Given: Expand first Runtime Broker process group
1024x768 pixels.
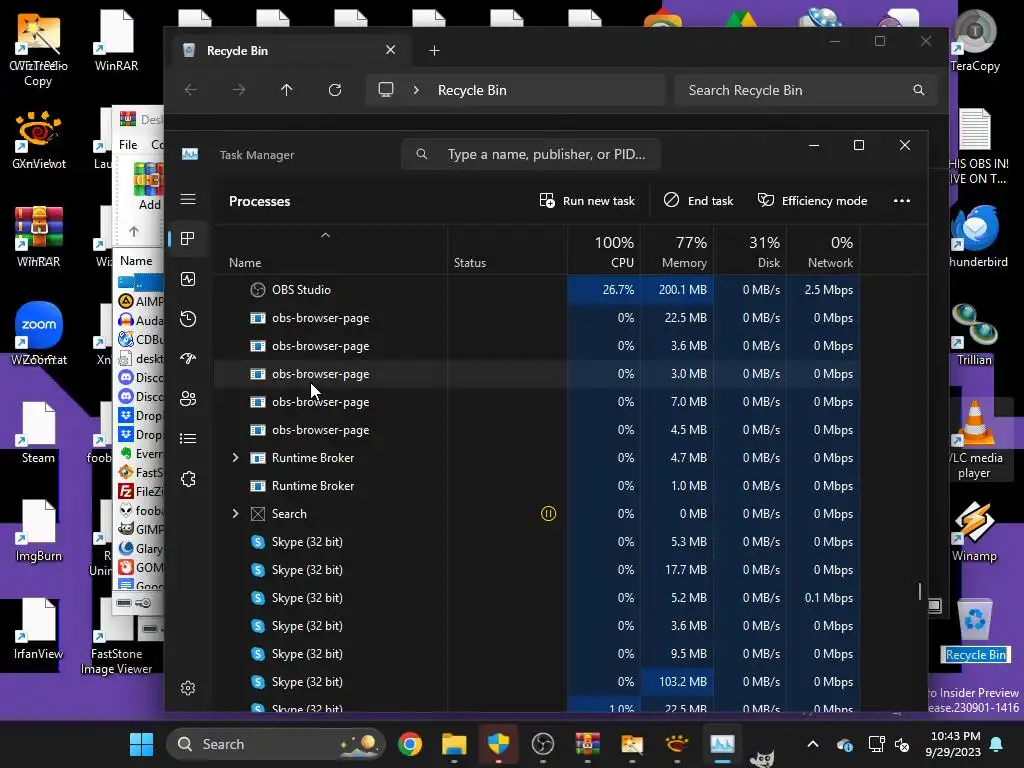Looking at the screenshot, I should (235, 458).
